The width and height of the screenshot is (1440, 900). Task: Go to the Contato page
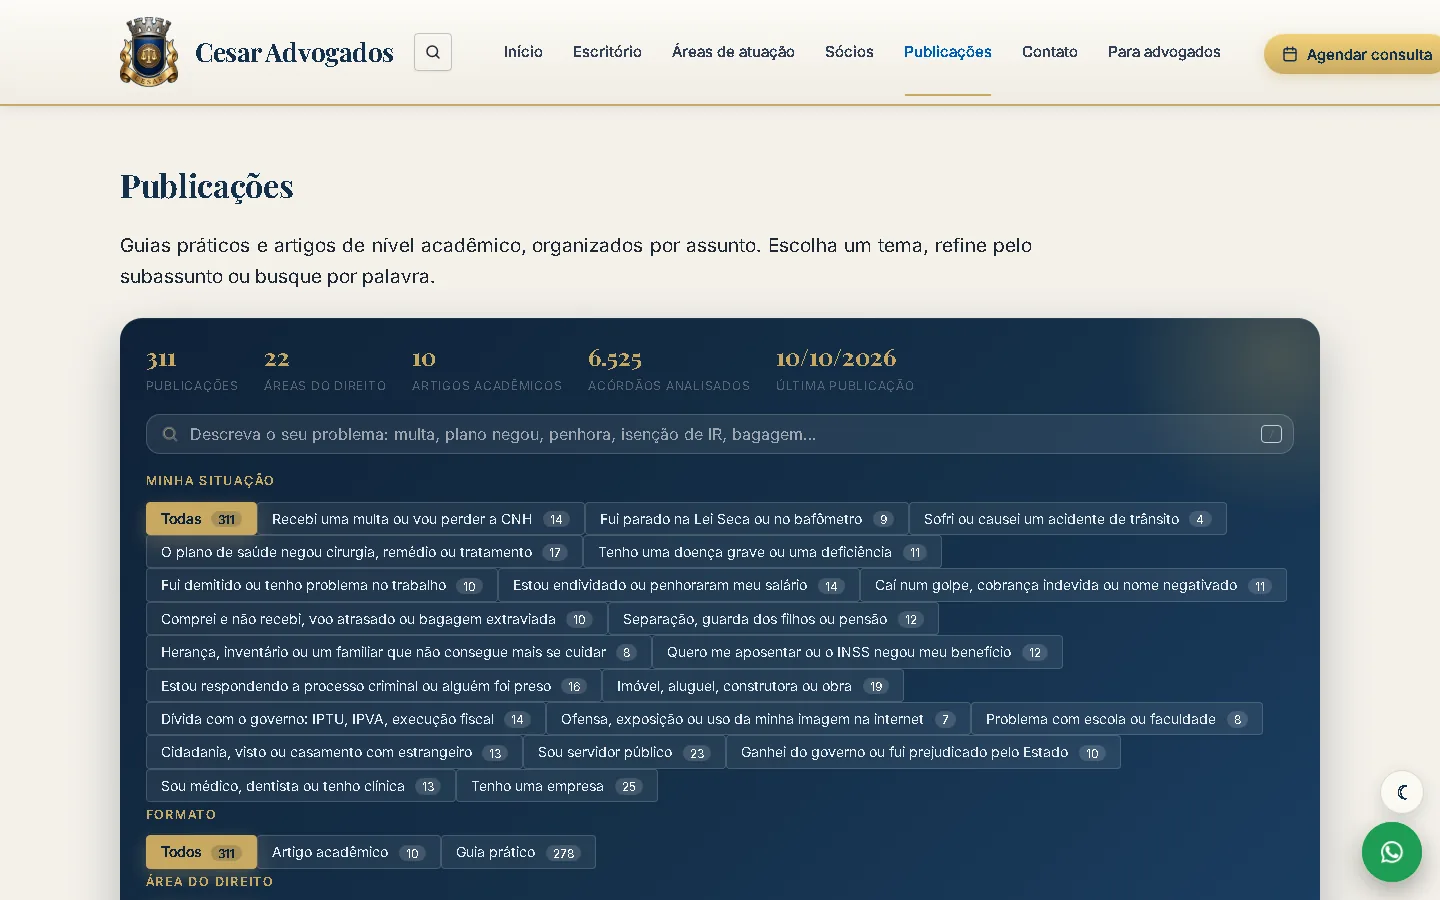click(1050, 52)
